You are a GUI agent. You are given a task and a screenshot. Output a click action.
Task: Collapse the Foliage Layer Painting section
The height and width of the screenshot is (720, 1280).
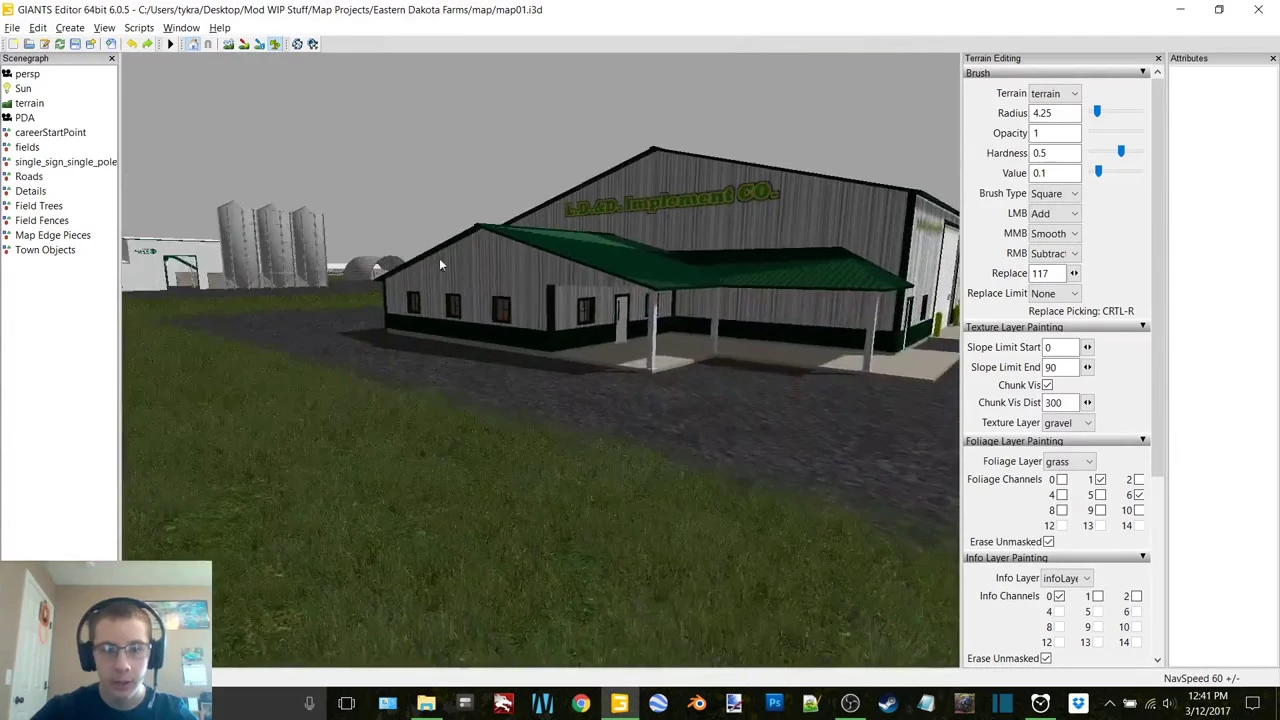point(1143,441)
